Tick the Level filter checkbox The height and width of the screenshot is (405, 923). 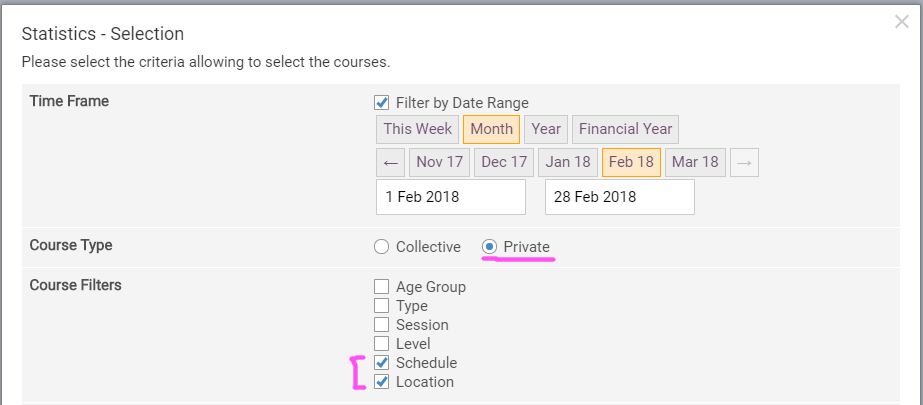tap(381, 344)
